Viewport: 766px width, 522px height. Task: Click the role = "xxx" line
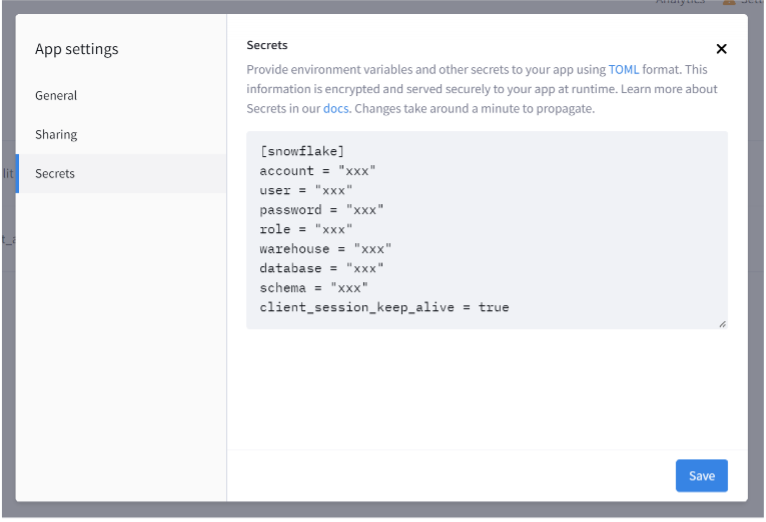[306, 230]
